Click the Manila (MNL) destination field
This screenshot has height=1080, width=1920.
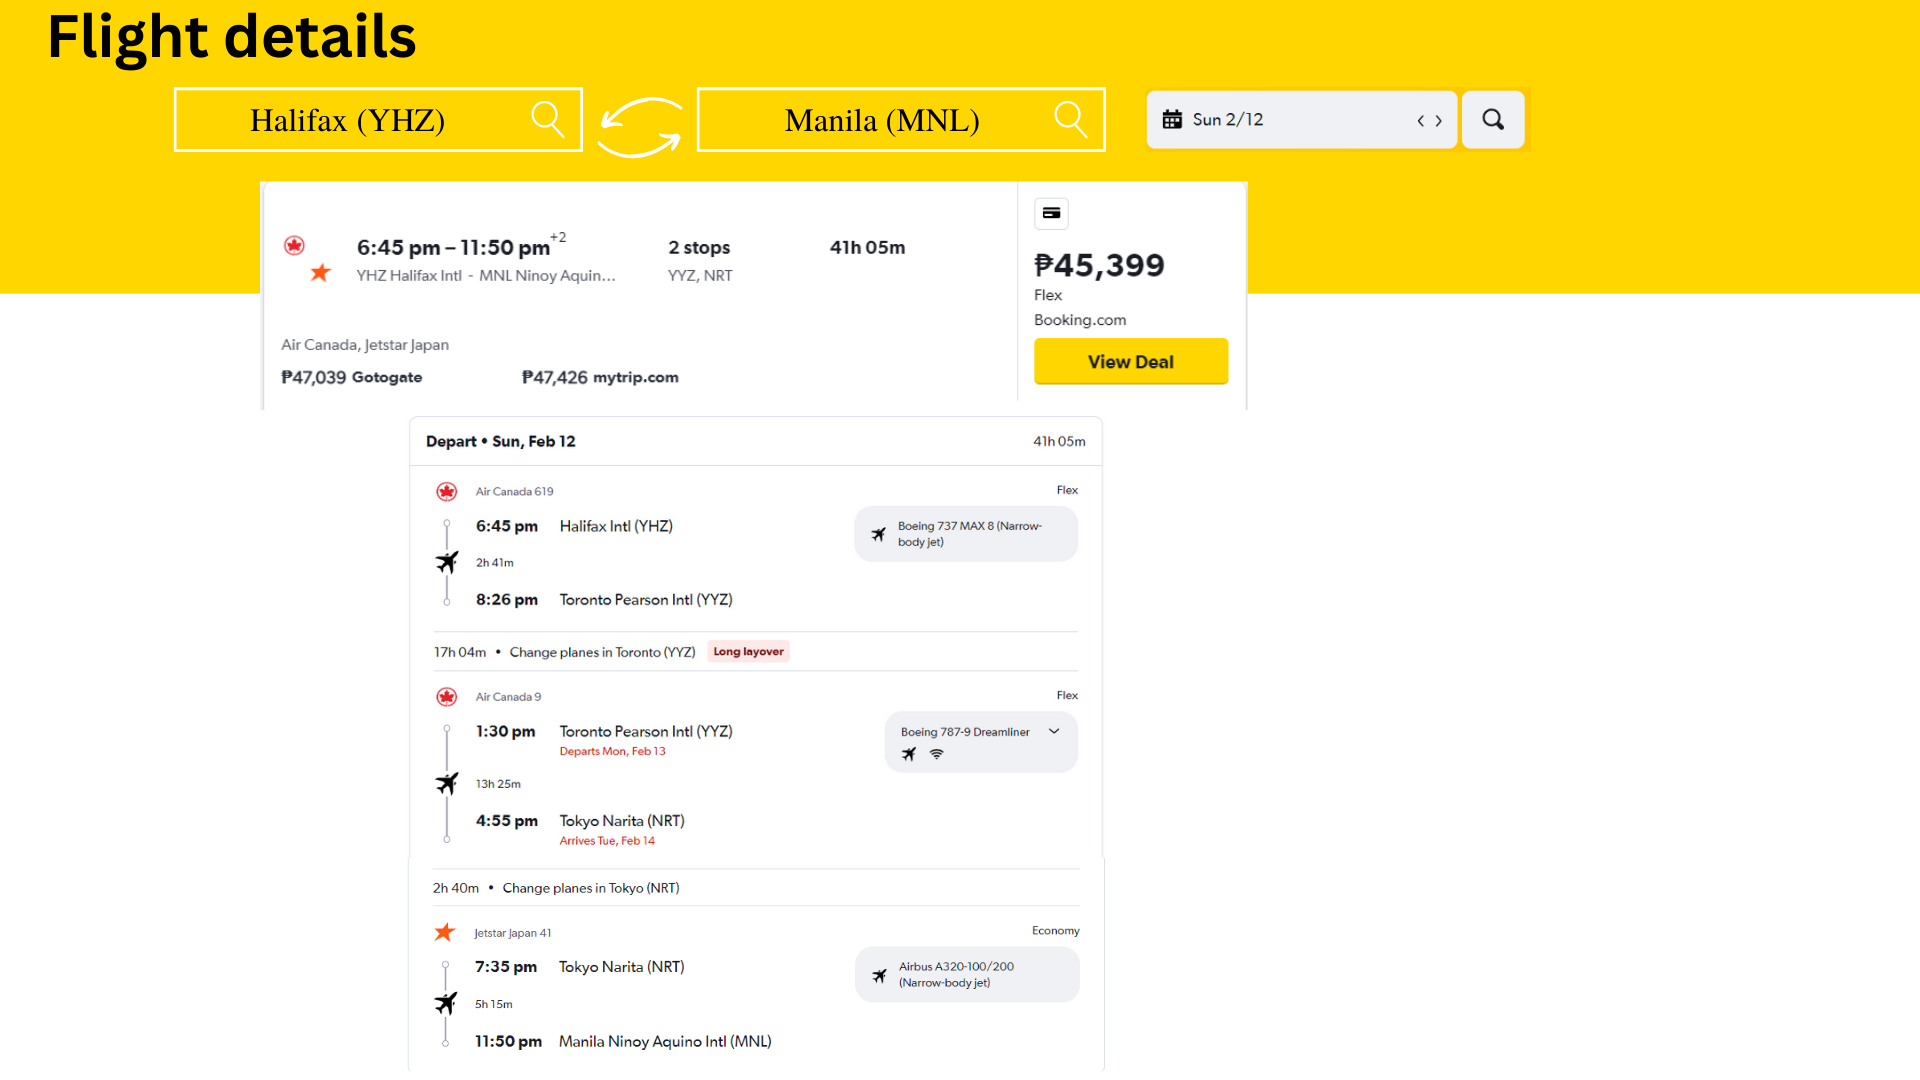(881, 120)
